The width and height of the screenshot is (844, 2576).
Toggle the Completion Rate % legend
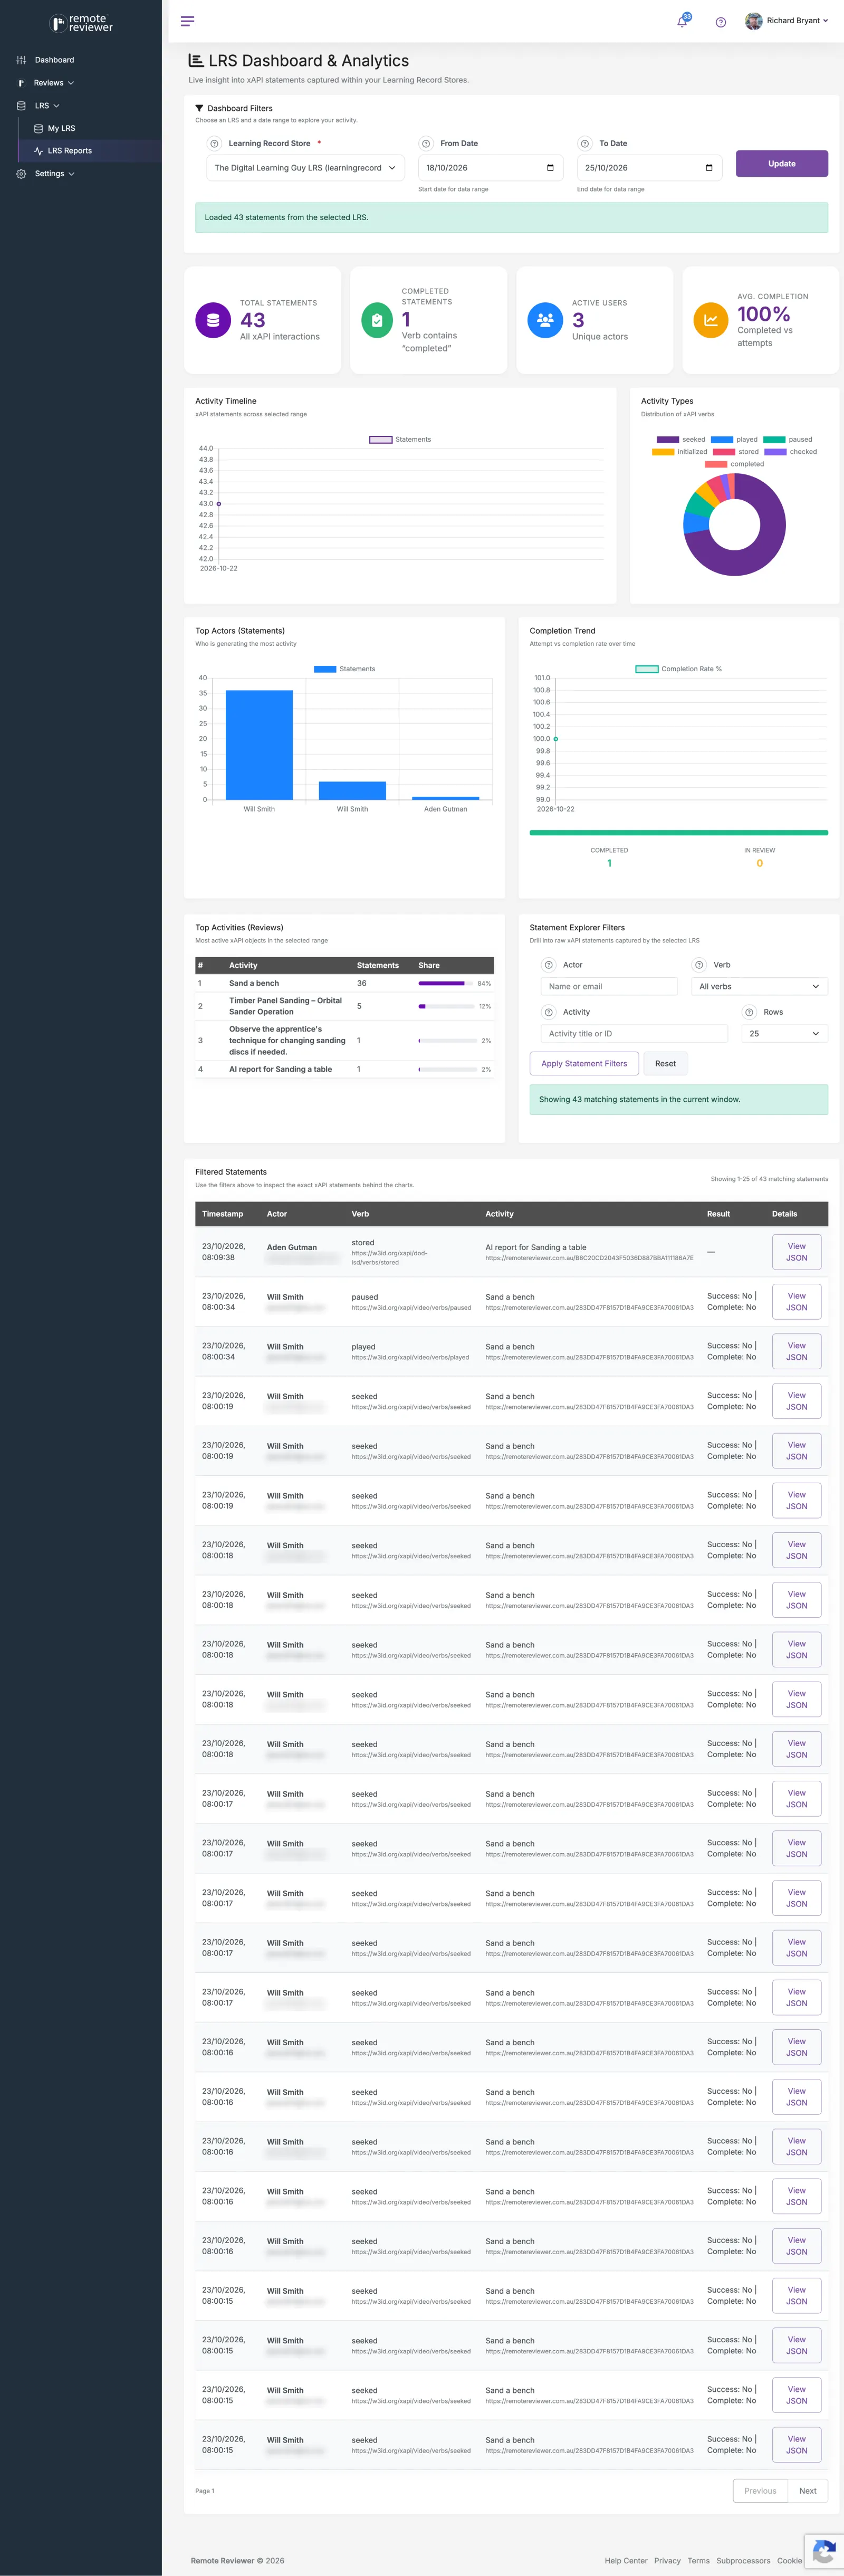679,669
